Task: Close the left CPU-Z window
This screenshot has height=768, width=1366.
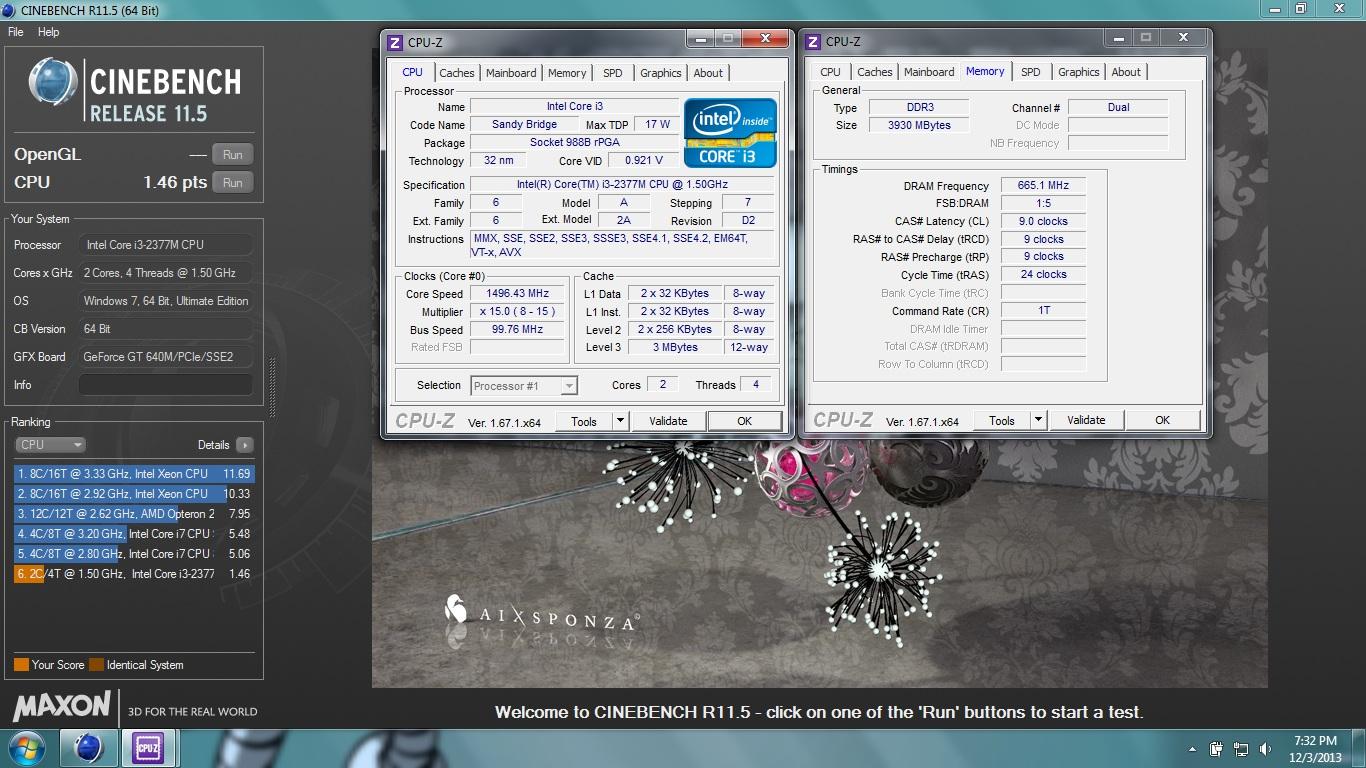Action: pos(766,39)
